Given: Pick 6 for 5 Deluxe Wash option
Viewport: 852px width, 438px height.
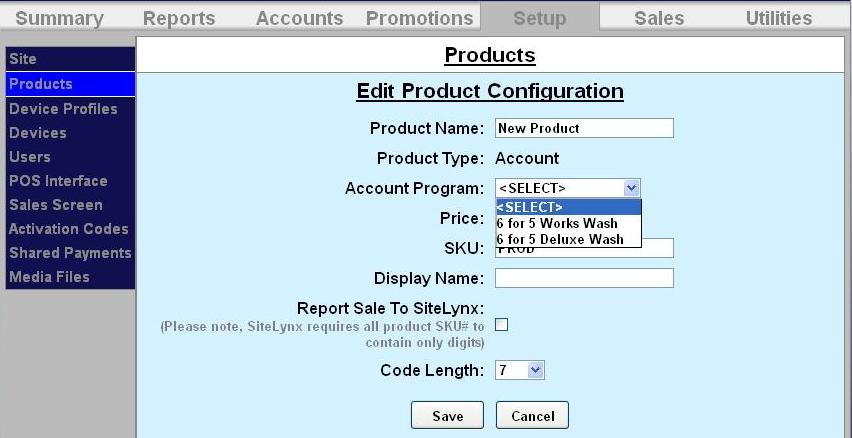Looking at the screenshot, I should [x=560, y=239].
